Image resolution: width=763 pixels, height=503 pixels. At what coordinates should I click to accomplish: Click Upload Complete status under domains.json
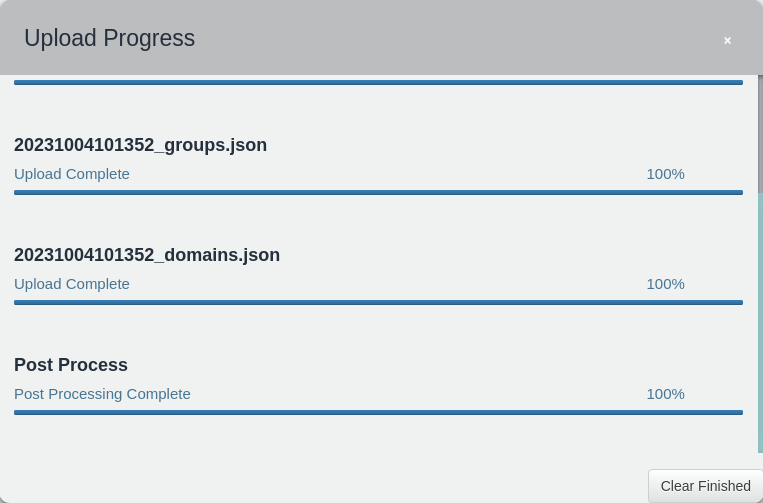point(72,284)
